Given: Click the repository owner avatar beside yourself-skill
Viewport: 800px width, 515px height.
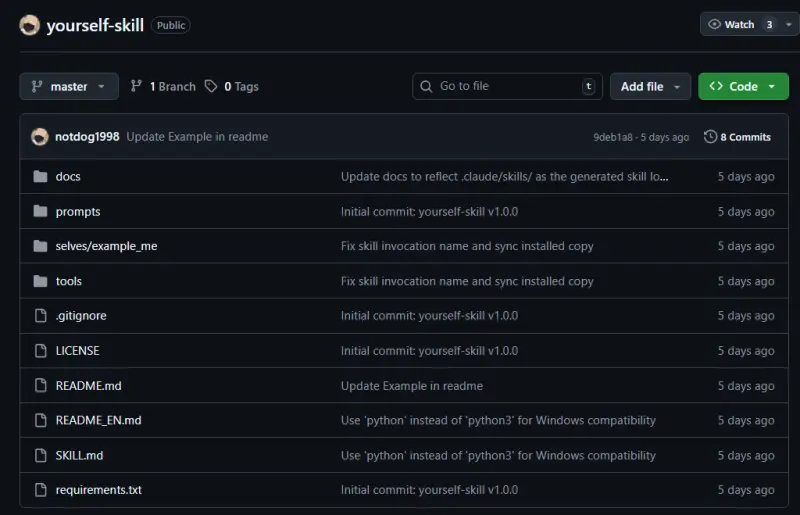Looking at the screenshot, I should pos(29,26).
